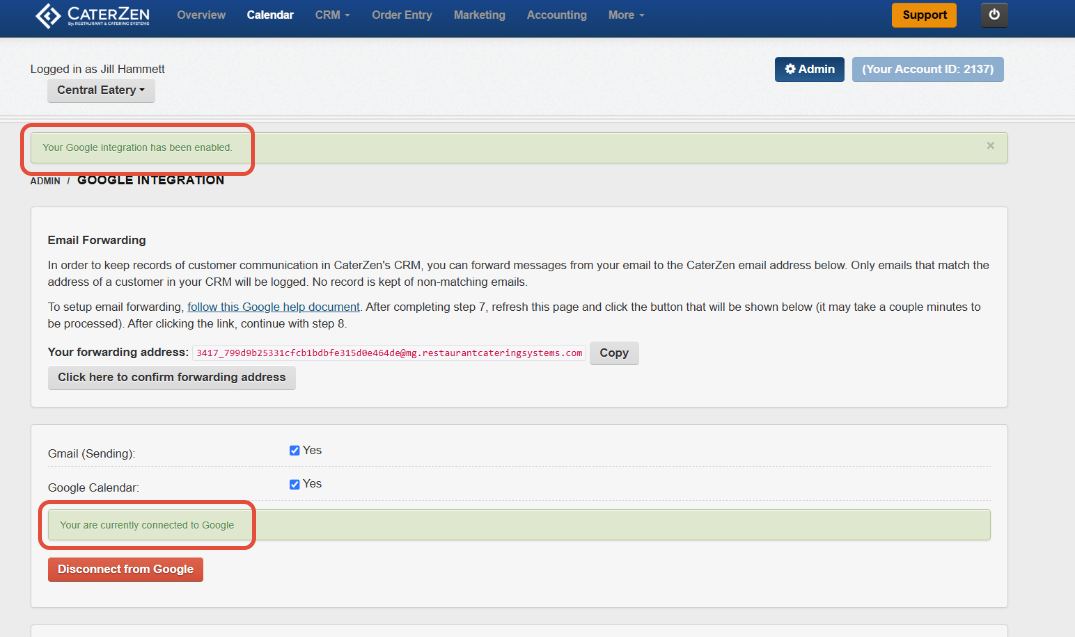The width and height of the screenshot is (1075, 637).
Task: Open the Accounting section
Action: point(557,15)
